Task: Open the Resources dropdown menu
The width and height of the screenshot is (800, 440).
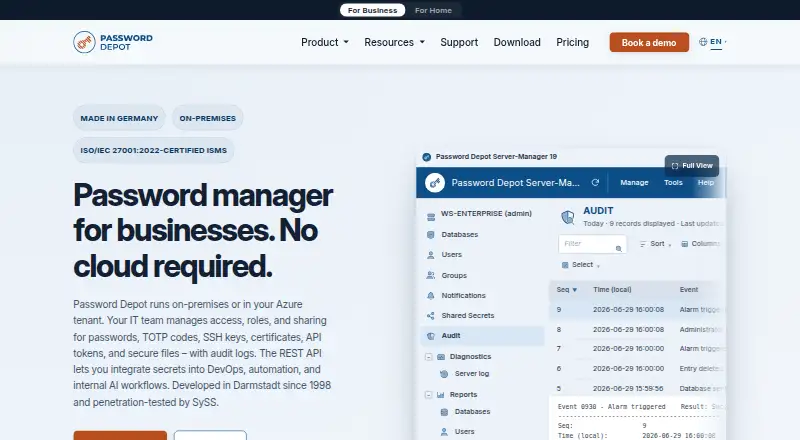Action: pyautogui.click(x=394, y=42)
